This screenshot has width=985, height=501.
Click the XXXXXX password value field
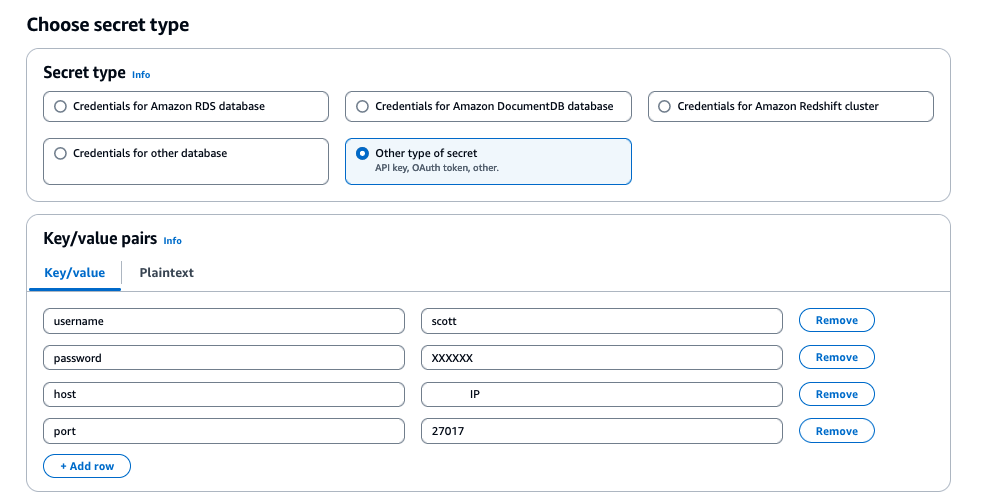pyautogui.click(x=601, y=358)
